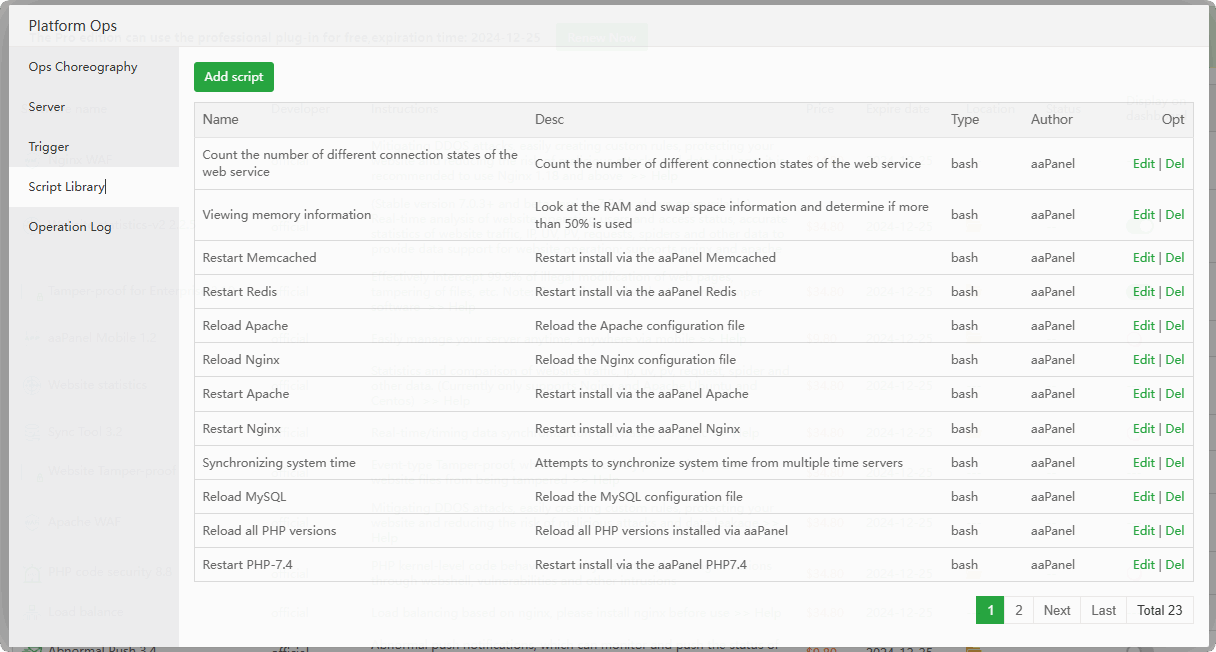Delete the Reload MySQL script
The width and height of the screenshot is (1216, 652).
click(x=1175, y=497)
